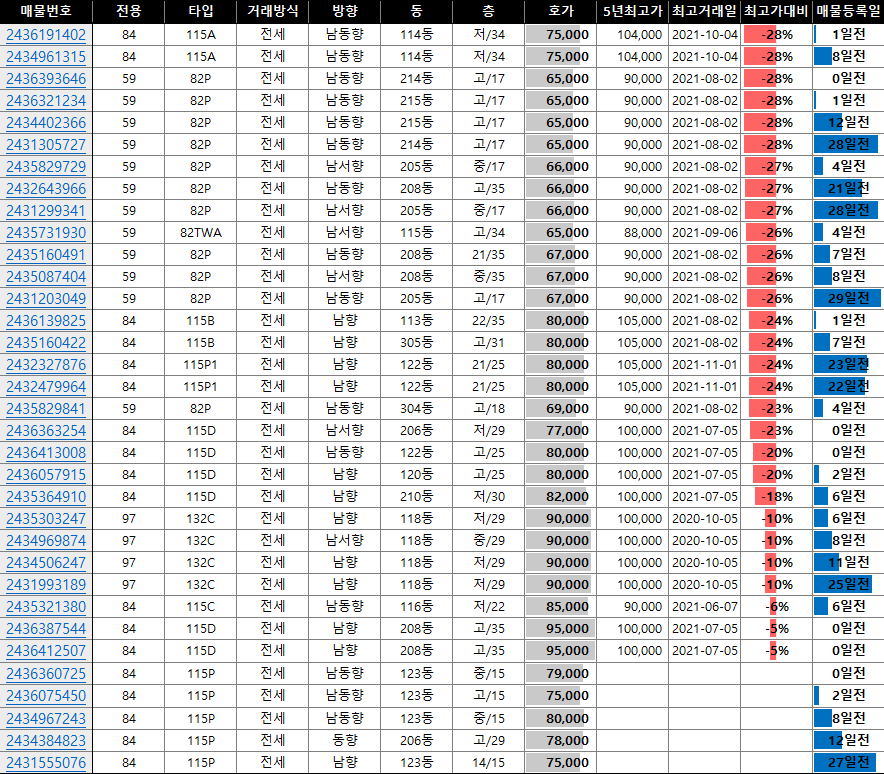Select the 층 column header
The width and height of the screenshot is (884, 774).
tap(488, 11)
